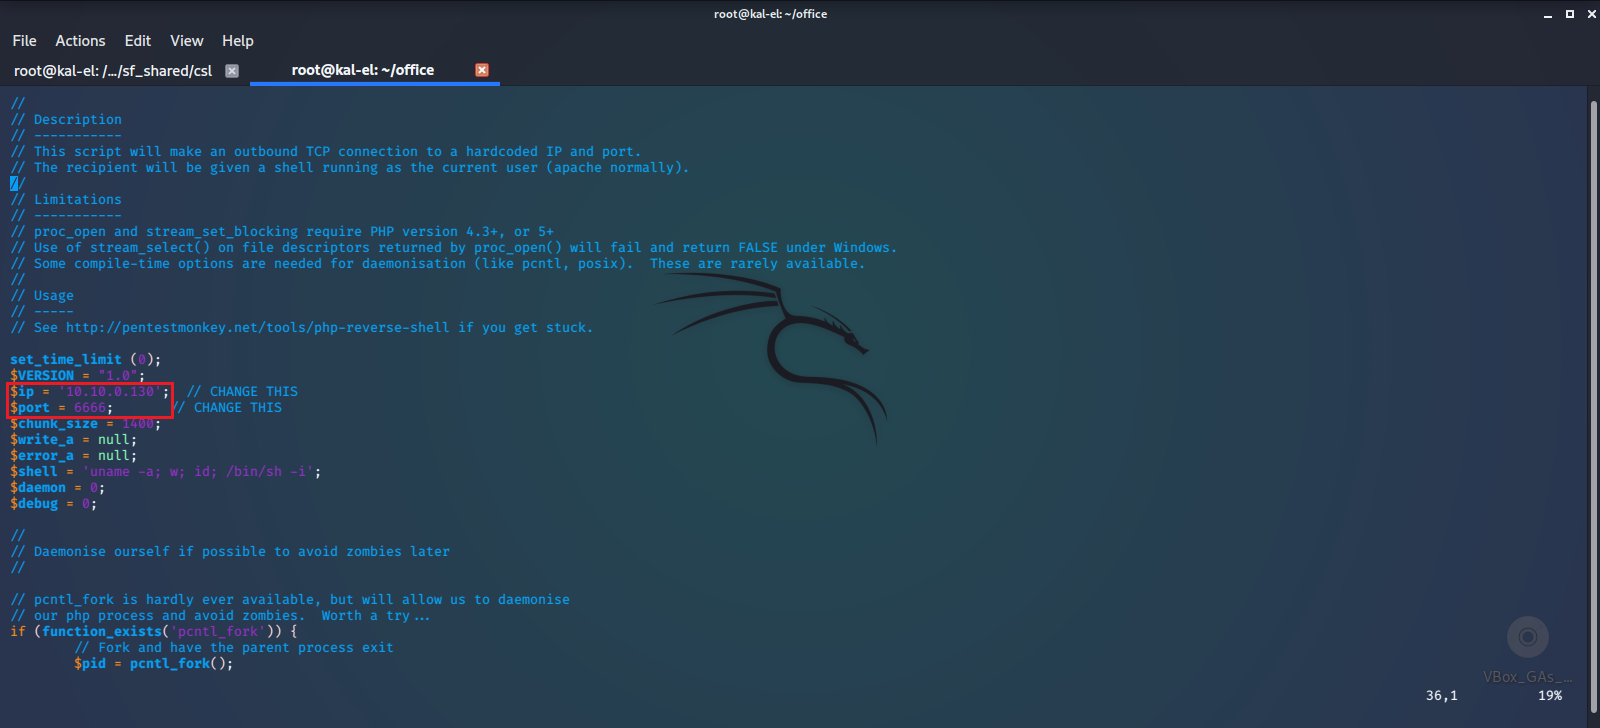The height and width of the screenshot is (728, 1600).
Task: Click the $debug = 0 line
Action: point(54,503)
